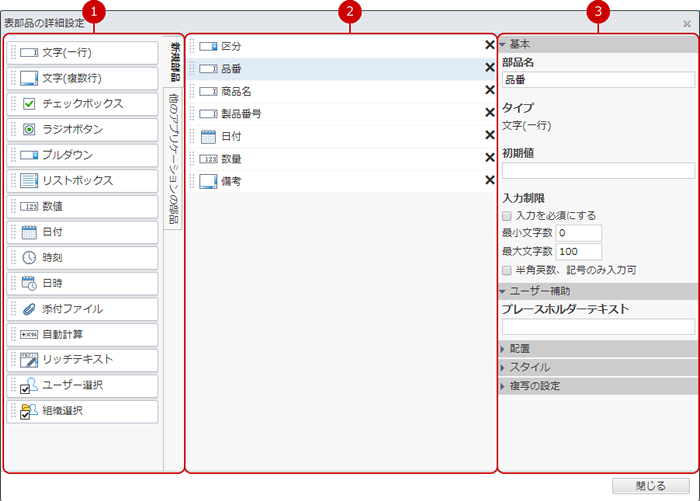Choose the ラジオボタン part icon
The width and height of the screenshot is (700, 501).
[x=29, y=129]
